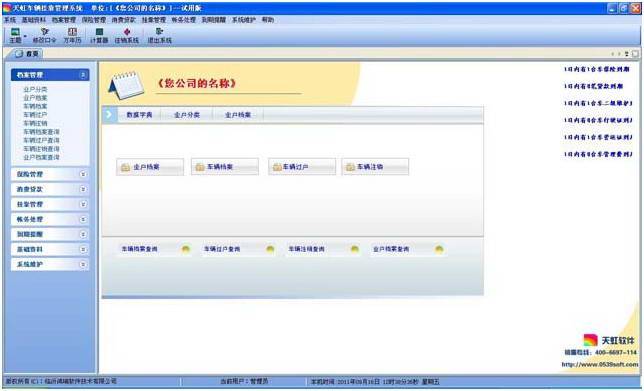The image size is (644, 391).
Task: Expand the 基础资料 sidebar group chevron
Action: (x=83, y=249)
